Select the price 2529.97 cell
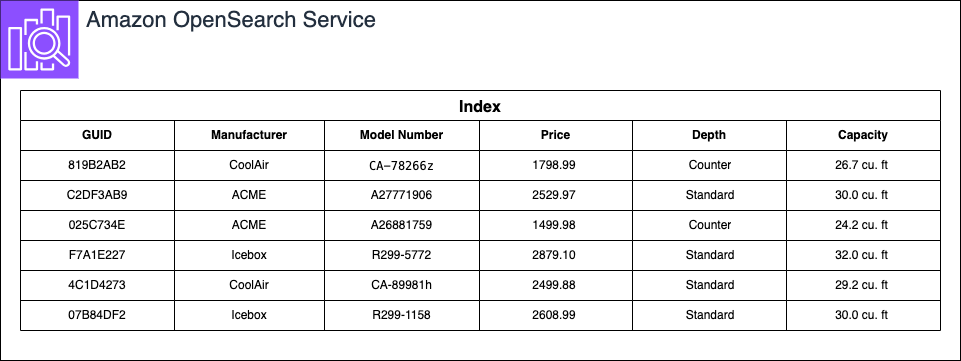Viewport: 961px width, 361px height. pos(555,196)
